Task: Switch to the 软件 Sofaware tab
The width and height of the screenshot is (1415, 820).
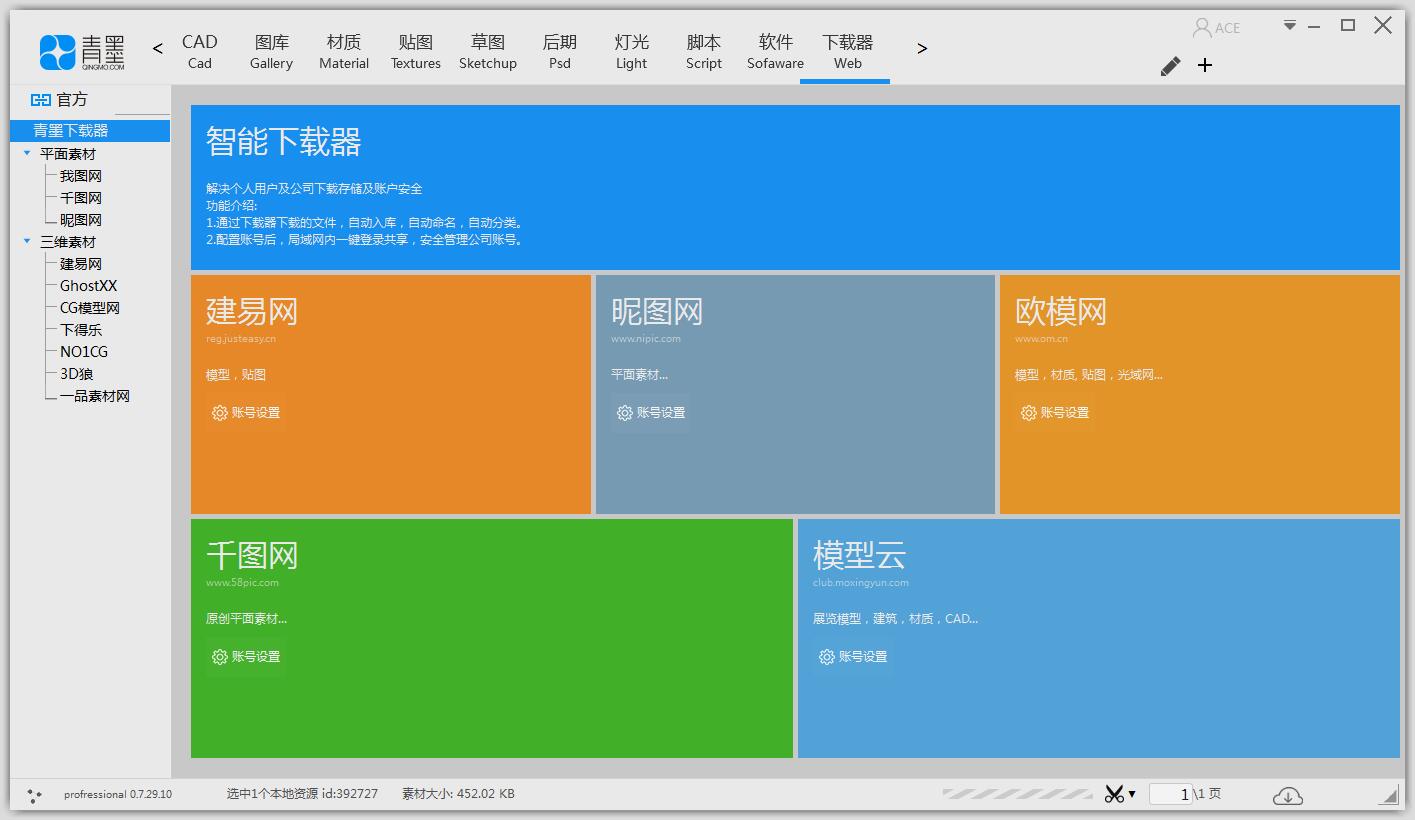Action: click(776, 52)
